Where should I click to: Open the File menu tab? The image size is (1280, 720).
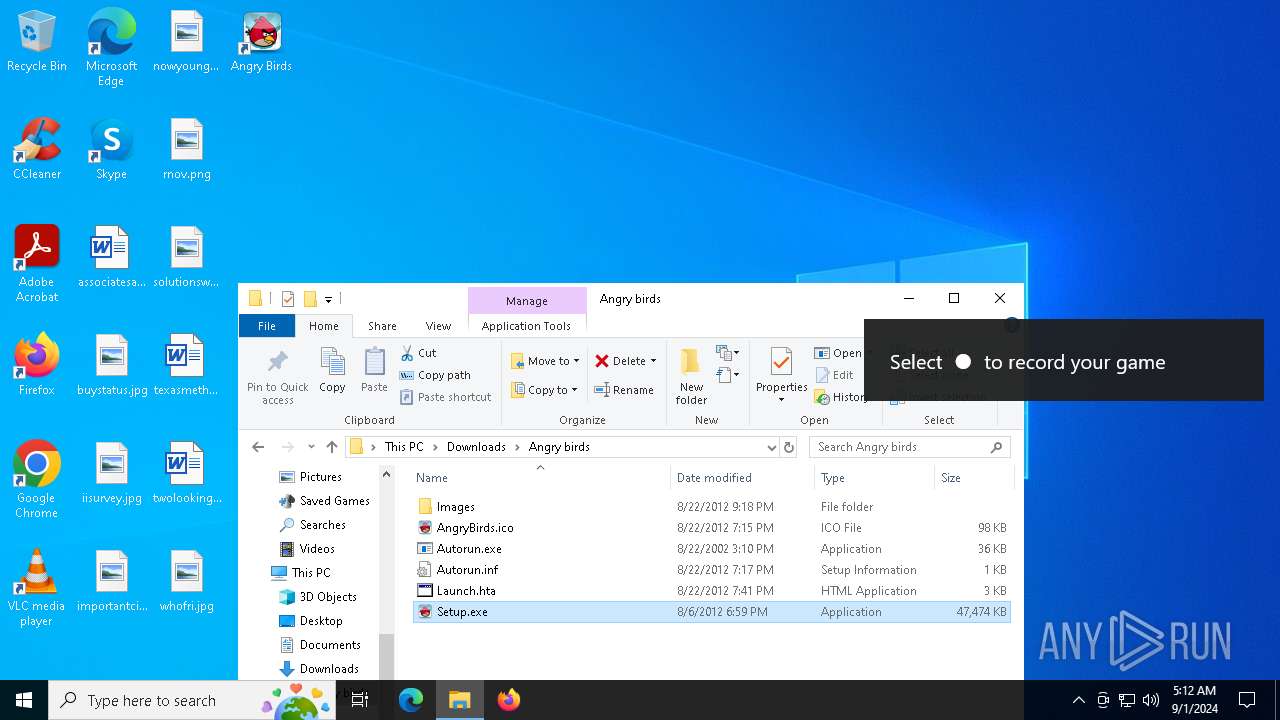click(267, 326)
